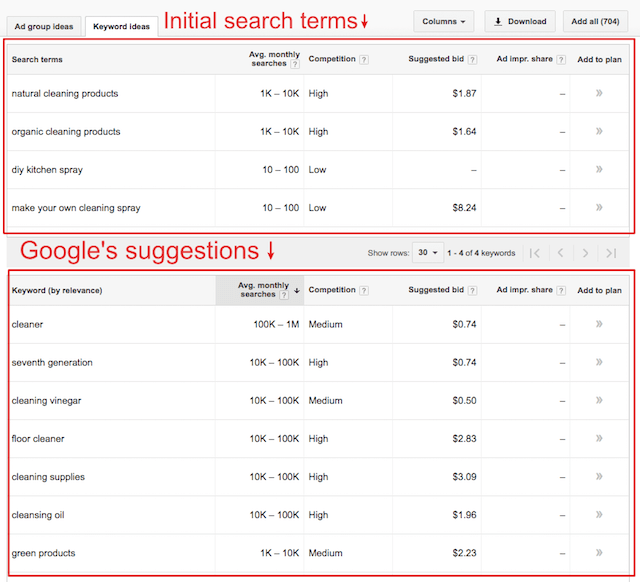
Task: Click the $8.24 suggested bid value
Action: [x=464, y=208]
